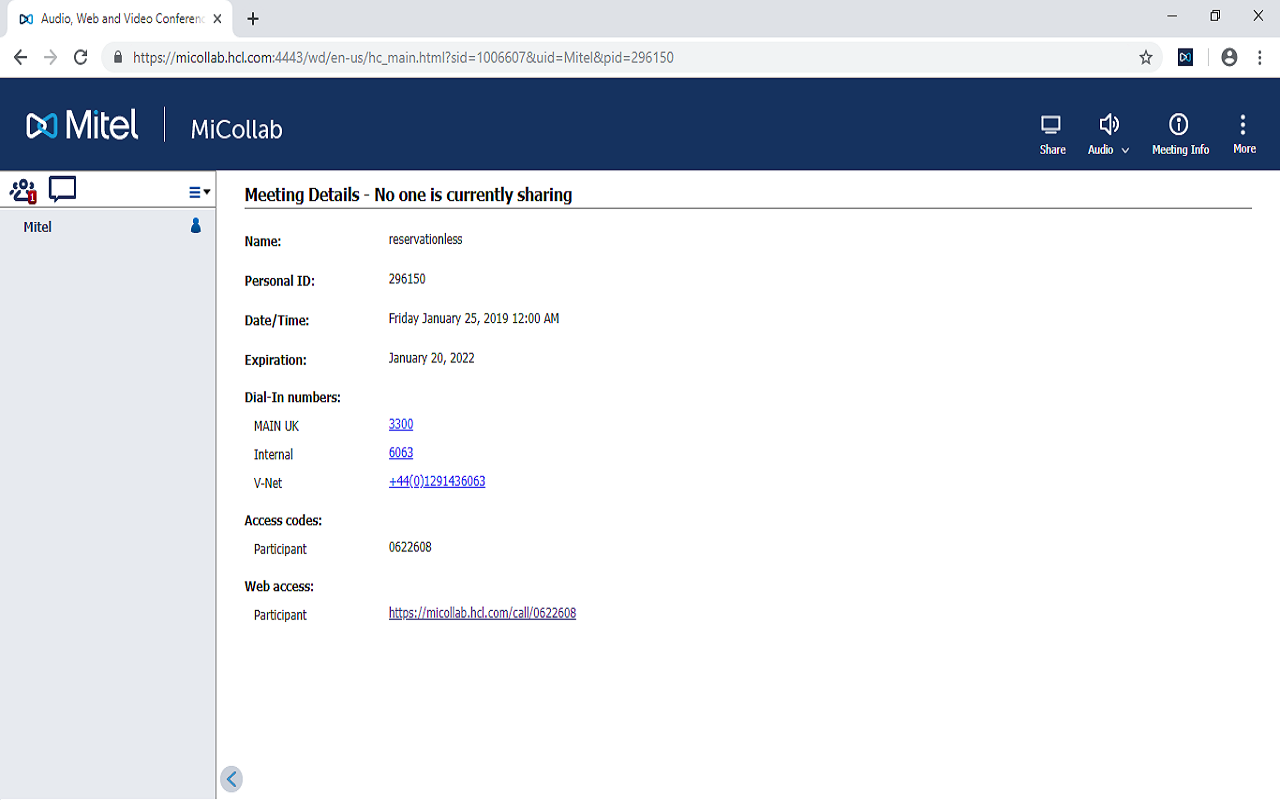Image resolution: width=1280 pixels, height=800 pixels.
Task: Click the address bar URL
Action: [403, 58]
